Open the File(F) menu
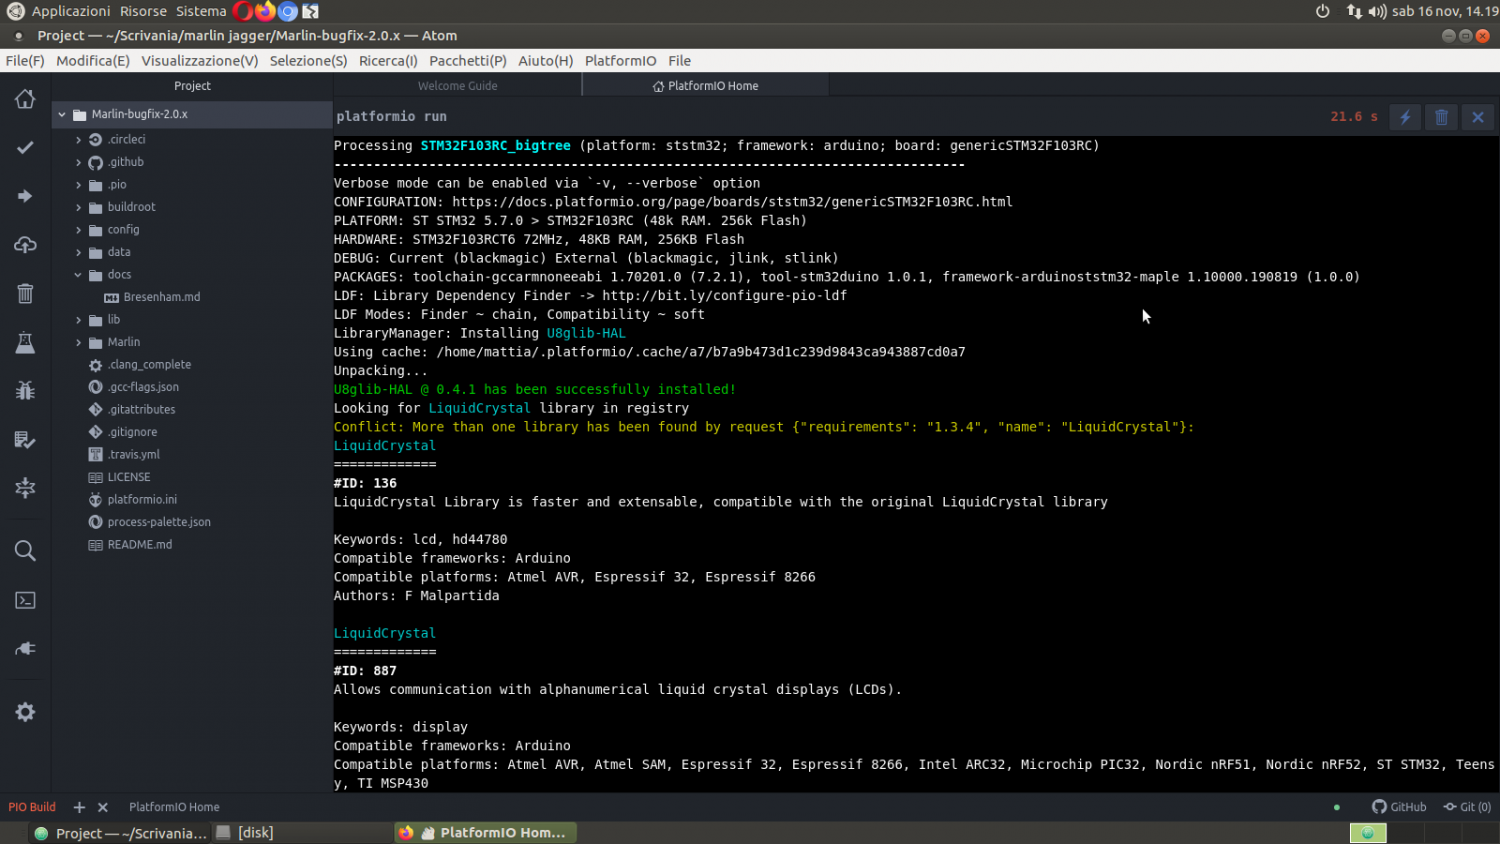 (x=25, y=61)
